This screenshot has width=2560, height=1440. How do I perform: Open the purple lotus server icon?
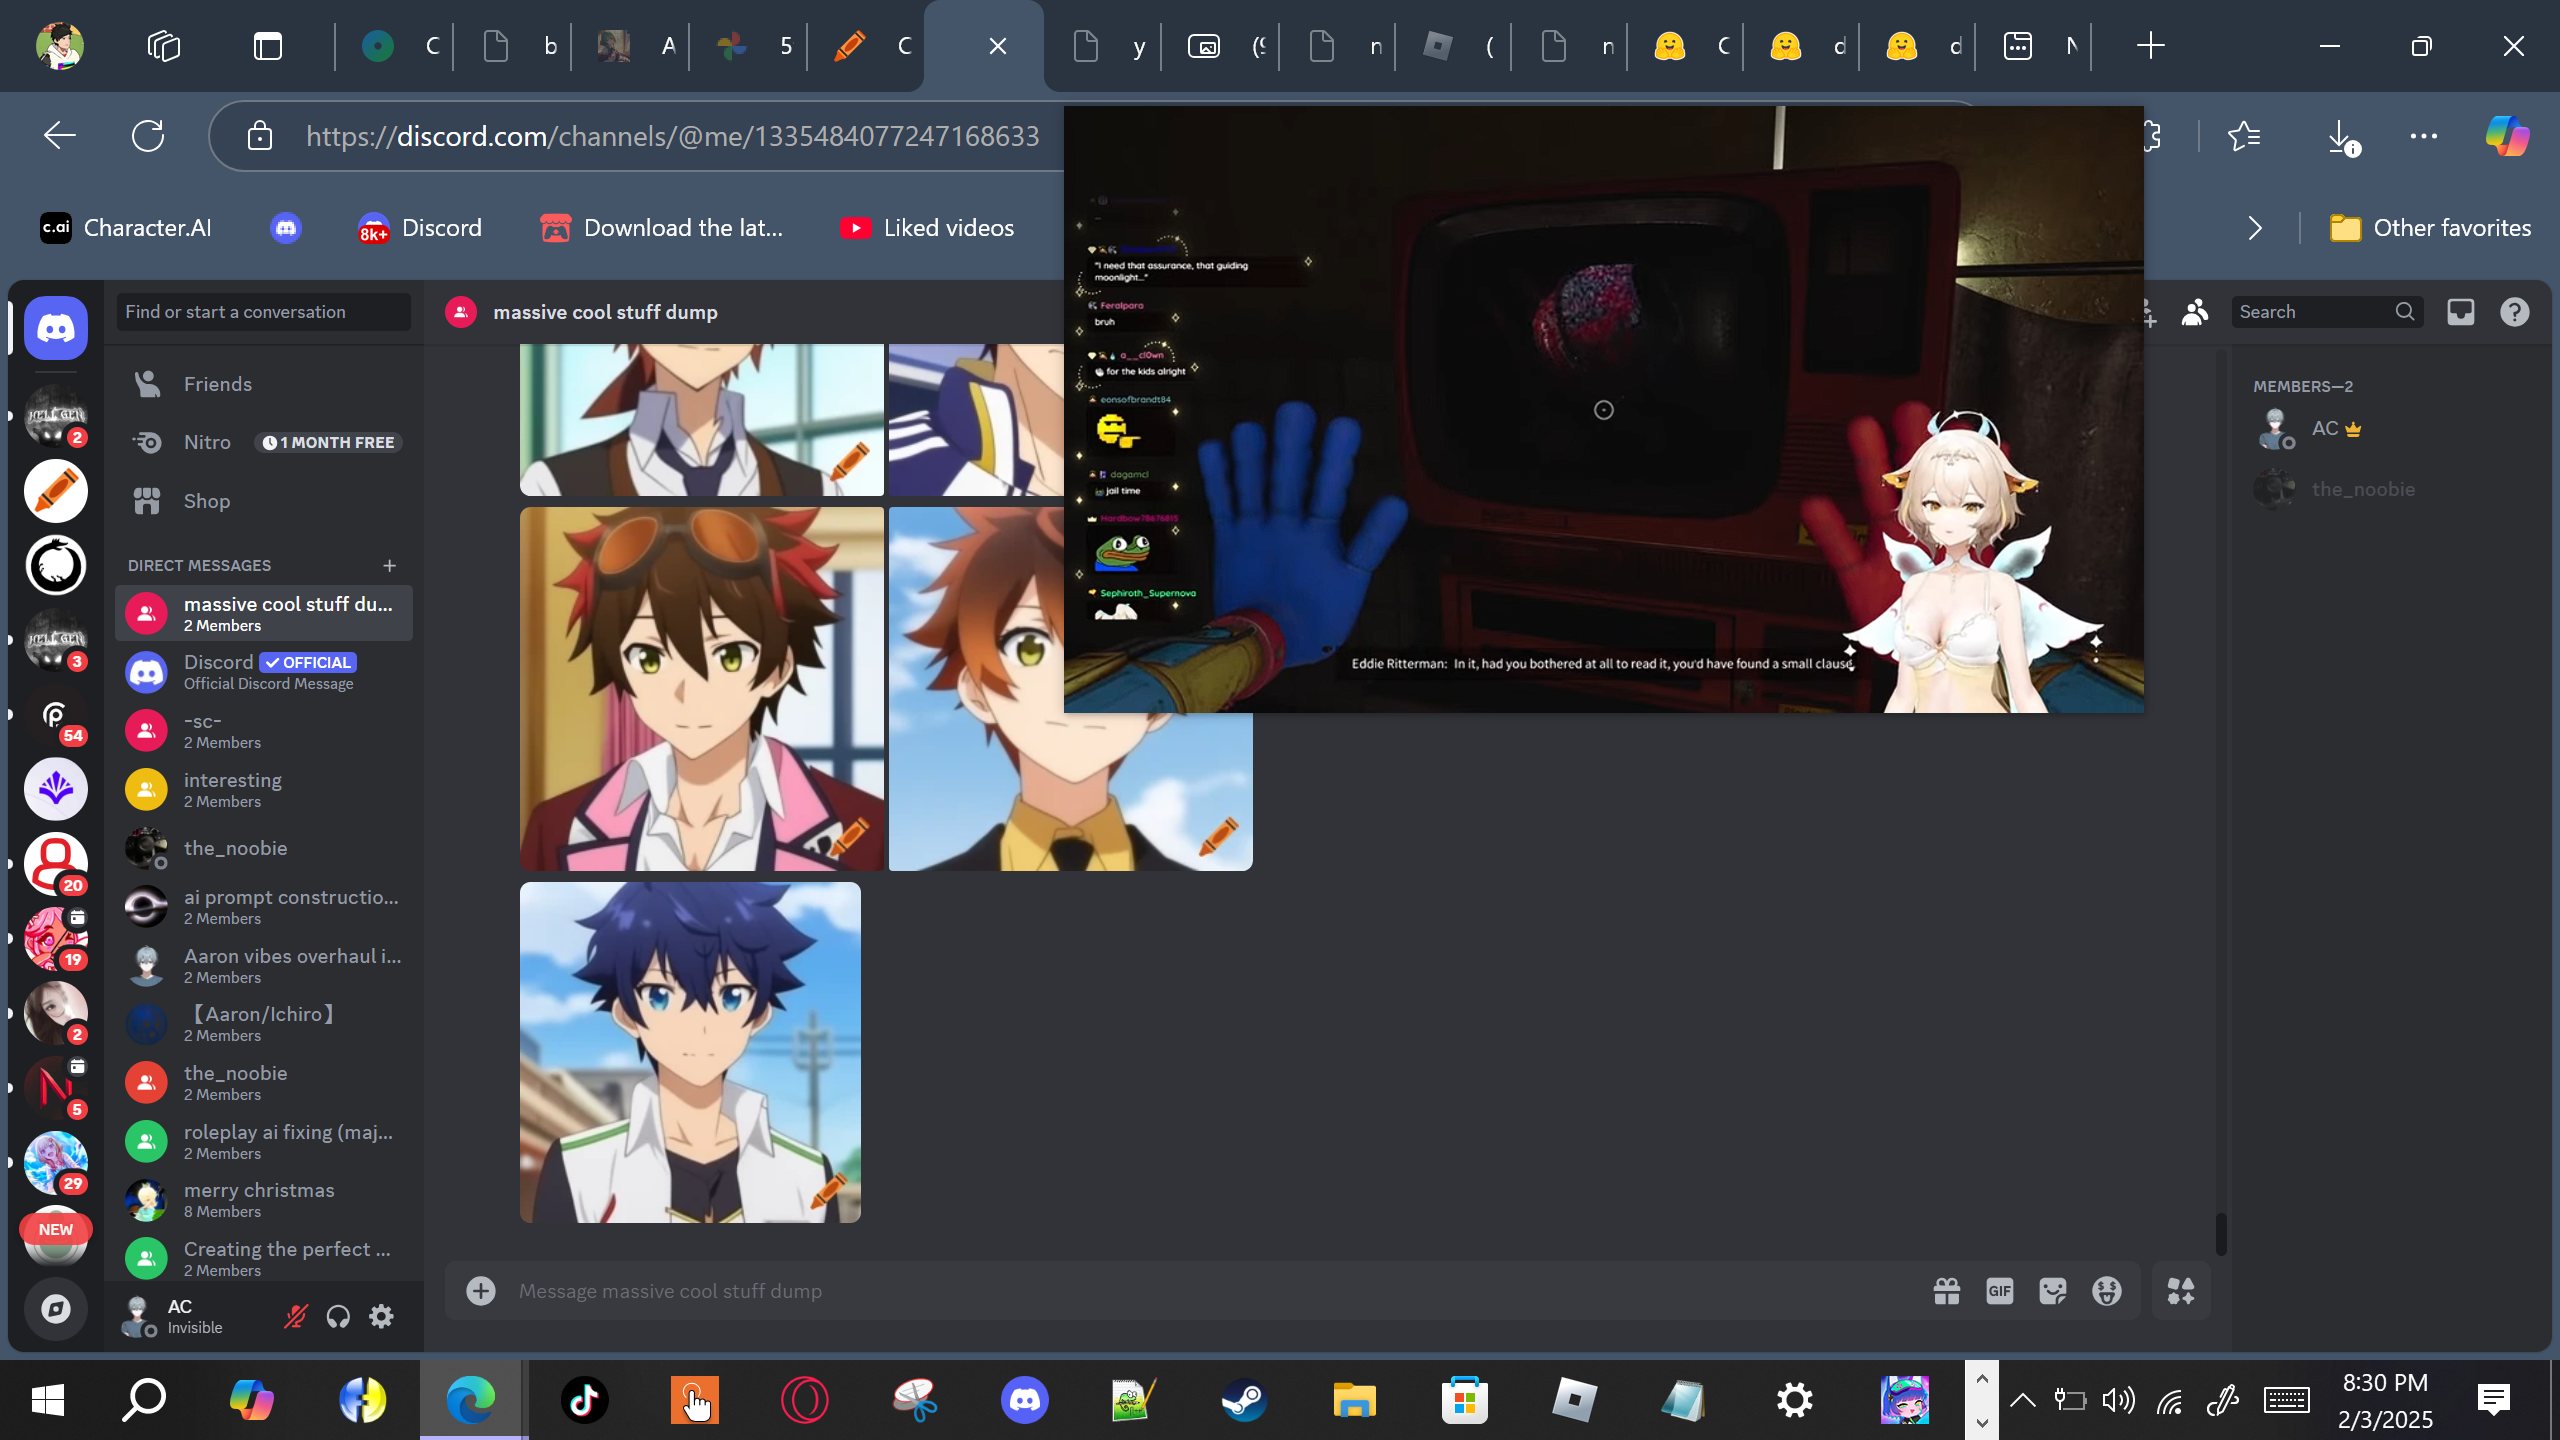click(56, 789)
